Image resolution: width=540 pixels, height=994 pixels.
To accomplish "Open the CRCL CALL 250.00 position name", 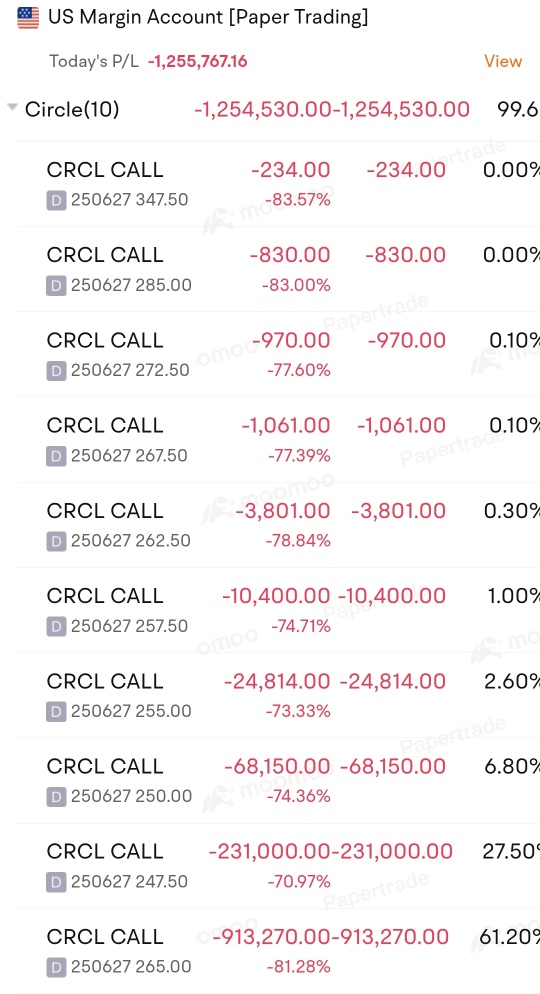I will point(105,766).
